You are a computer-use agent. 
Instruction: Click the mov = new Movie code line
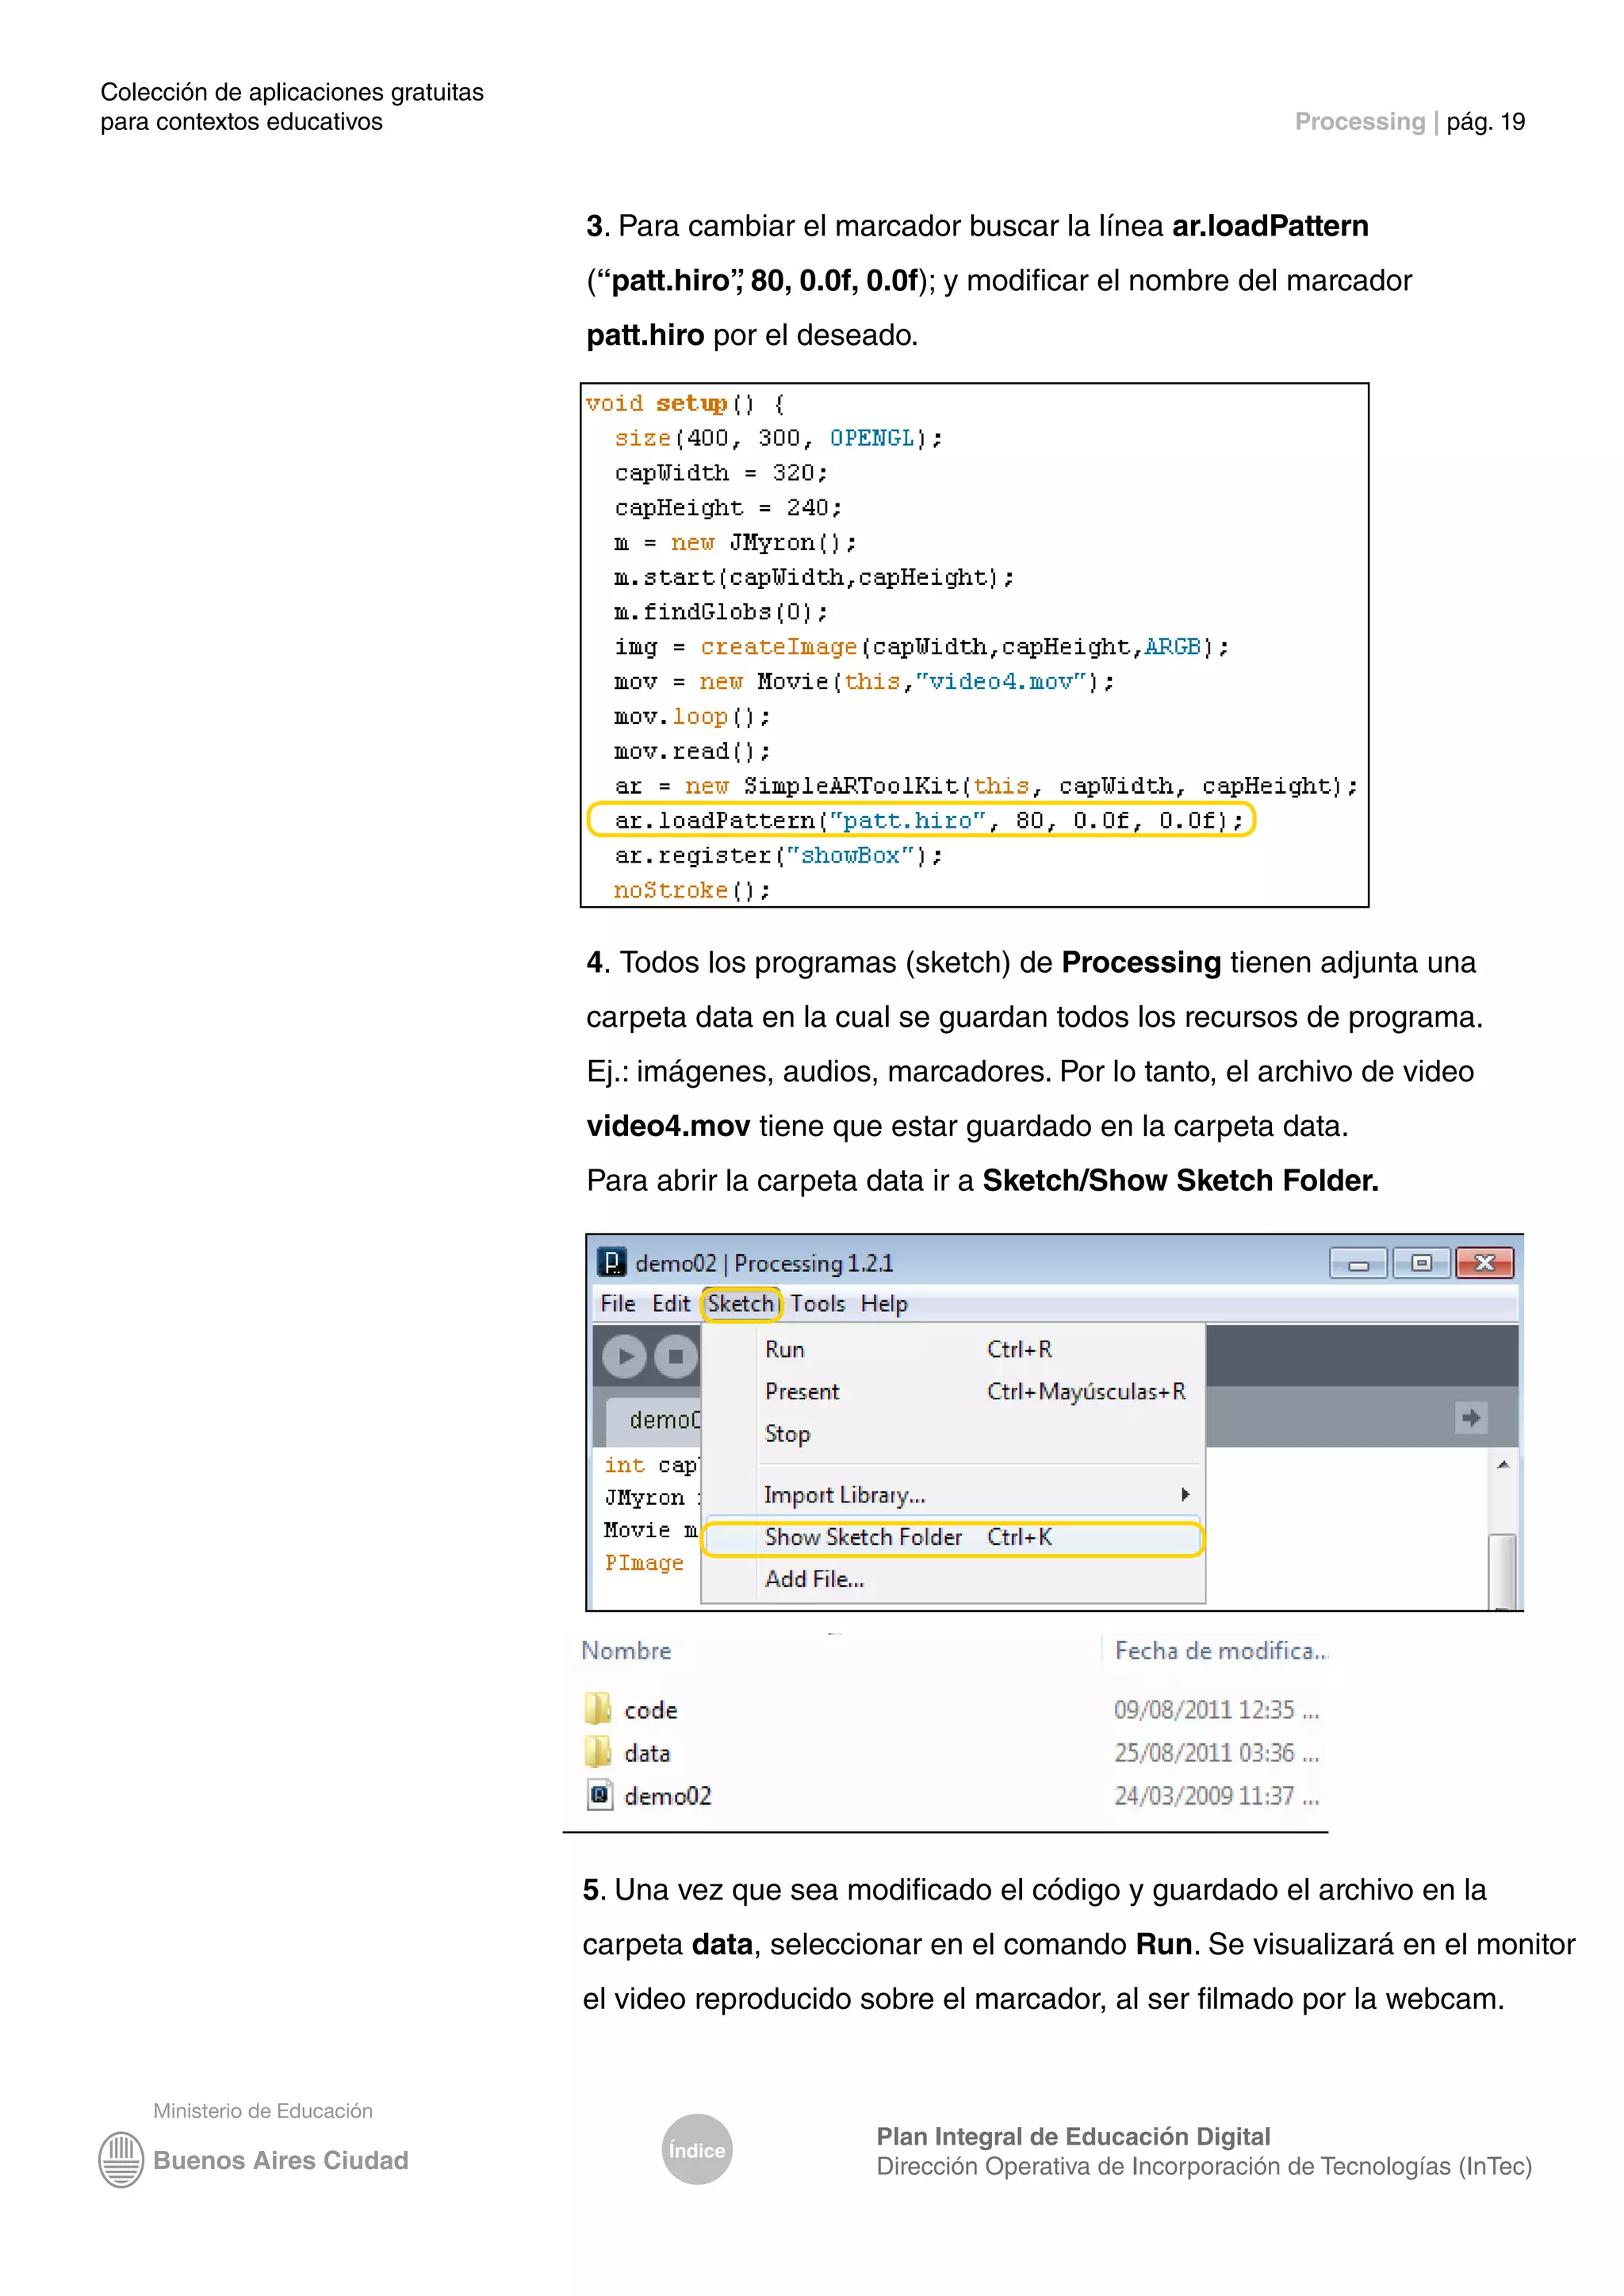[864, 682]
